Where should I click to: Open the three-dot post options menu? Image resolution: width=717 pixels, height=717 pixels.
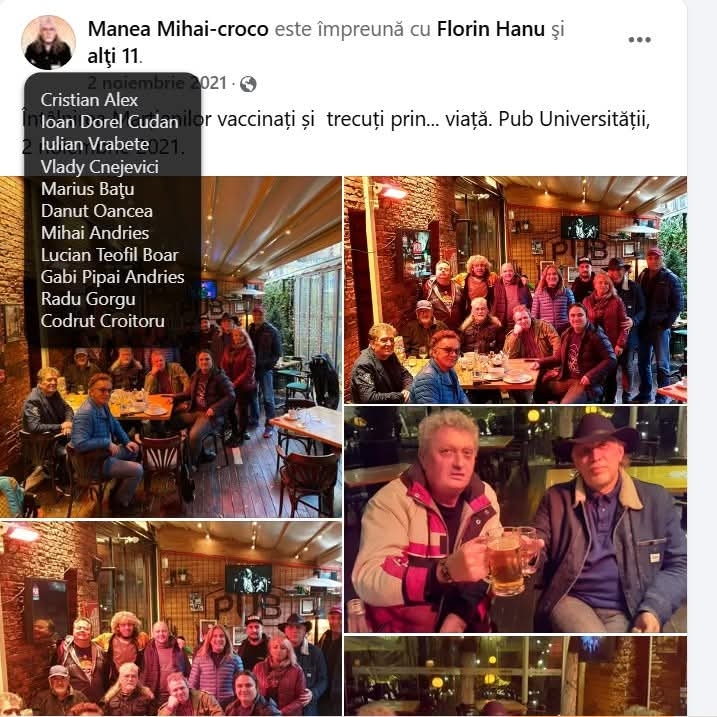click(x=639, y=40)
